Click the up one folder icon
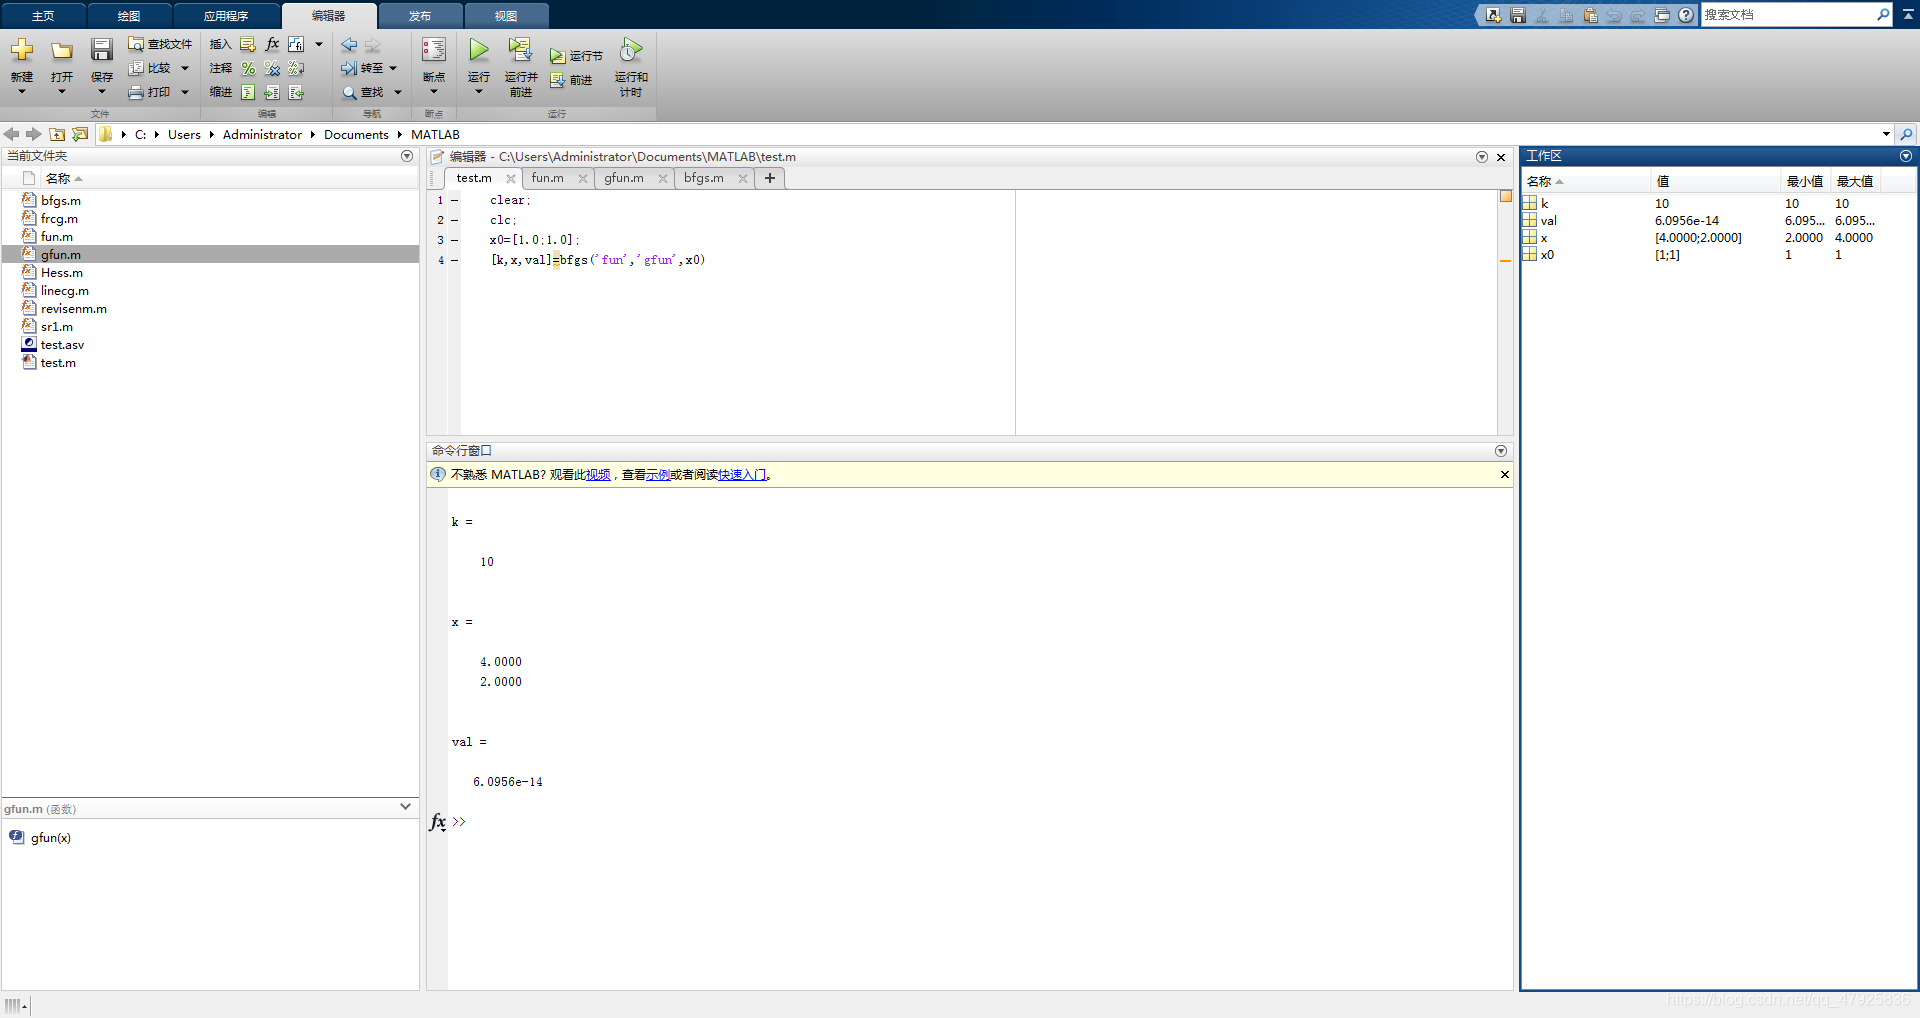Screen dimensions: 1920x1018 tap(57, 134)
